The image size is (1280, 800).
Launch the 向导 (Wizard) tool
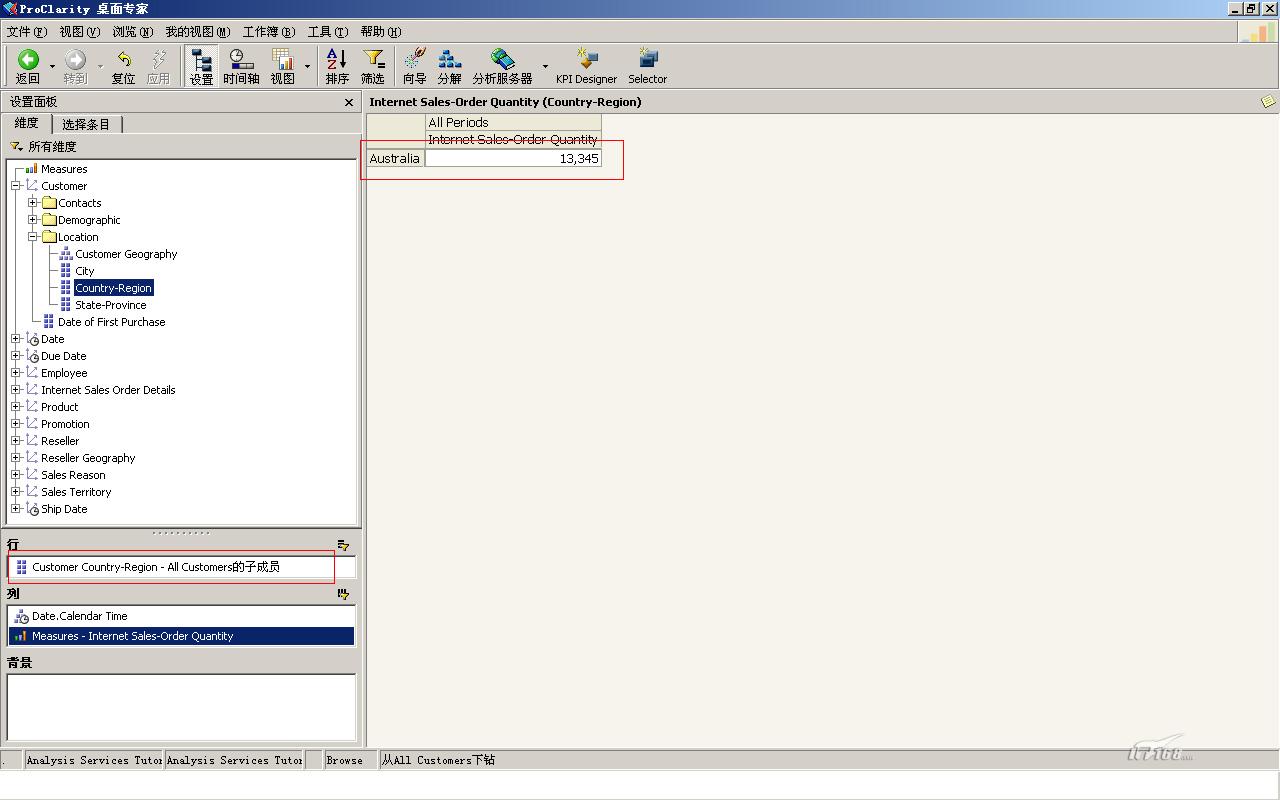[414, 67]
